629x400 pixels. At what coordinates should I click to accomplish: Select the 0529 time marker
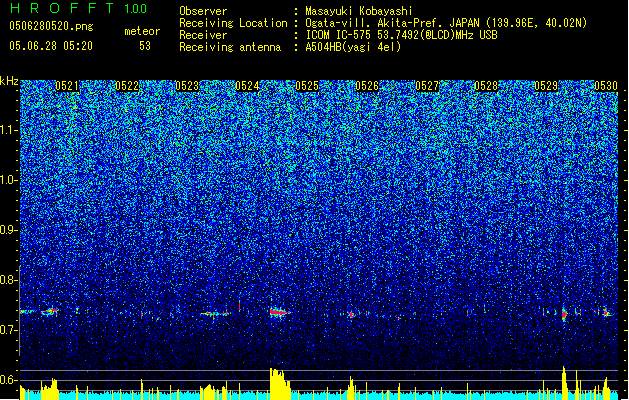click(546, 86)
